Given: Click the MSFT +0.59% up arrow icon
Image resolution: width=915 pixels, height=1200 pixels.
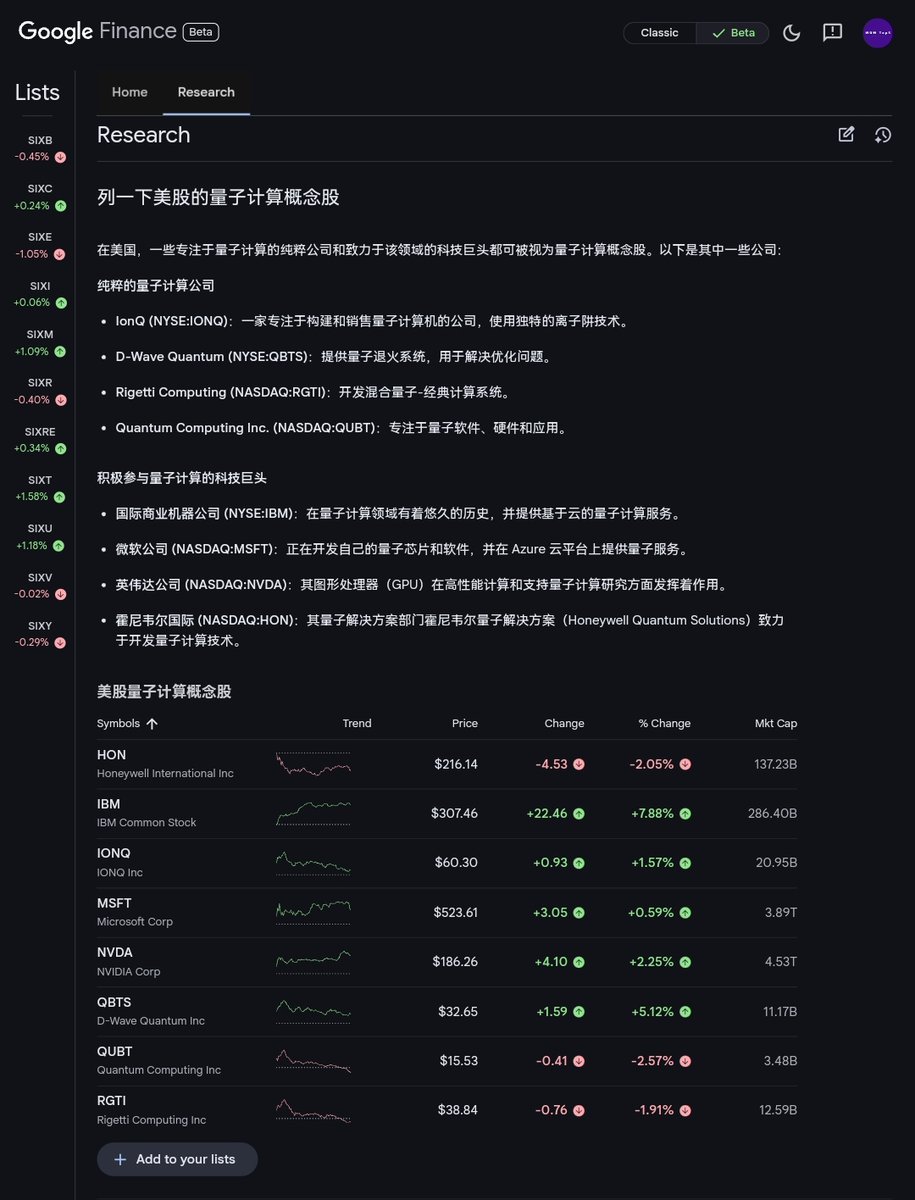Looking at the screenshot, I should coord(685,913).
